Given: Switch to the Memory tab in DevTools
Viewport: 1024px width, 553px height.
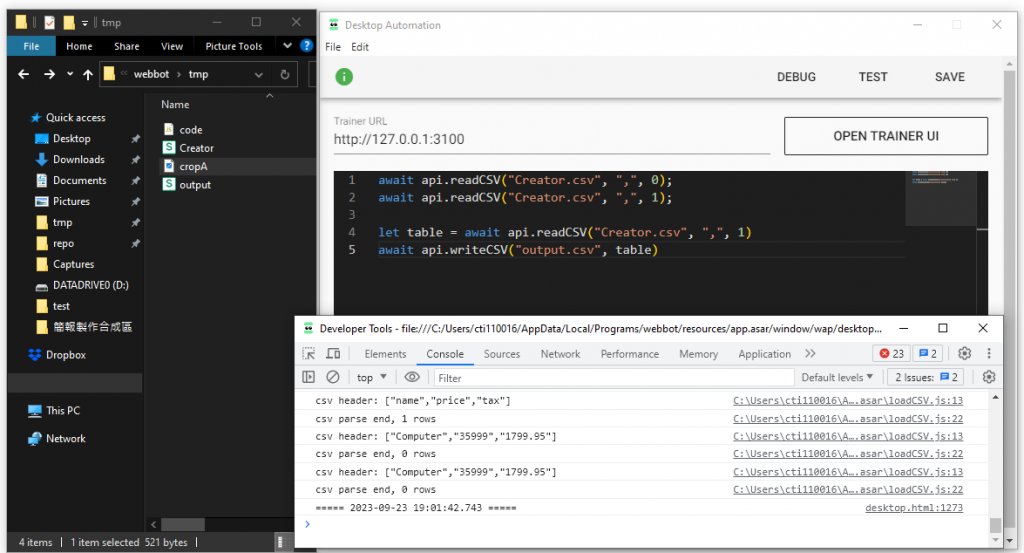Looking at the screenshot, I should [x=698, y=354].
